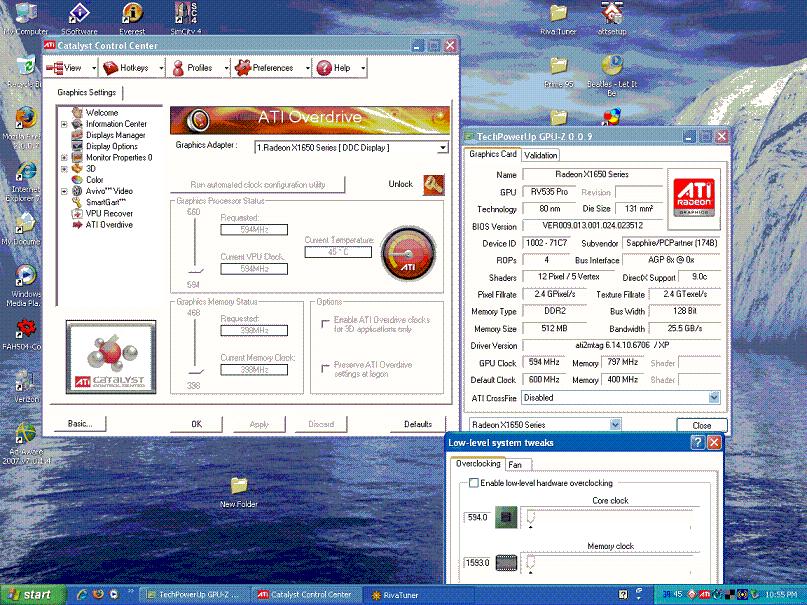Image resolution: width=807 pixels, height=605 pixels.
Task: Open the Hotkeys toolbar menu
Action: 126,68
